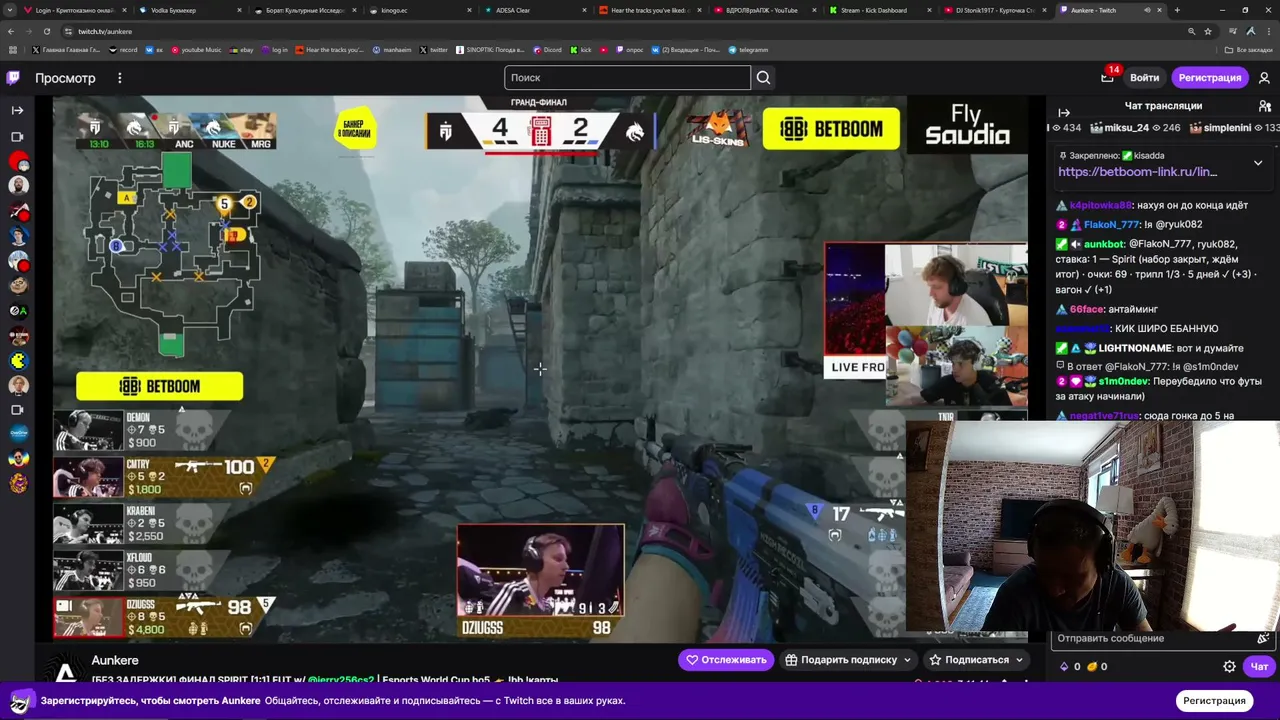The height and width of the screenshot is (720, 1280).
Task: Open the chat community users list
Action: (x=1265, y=106)
